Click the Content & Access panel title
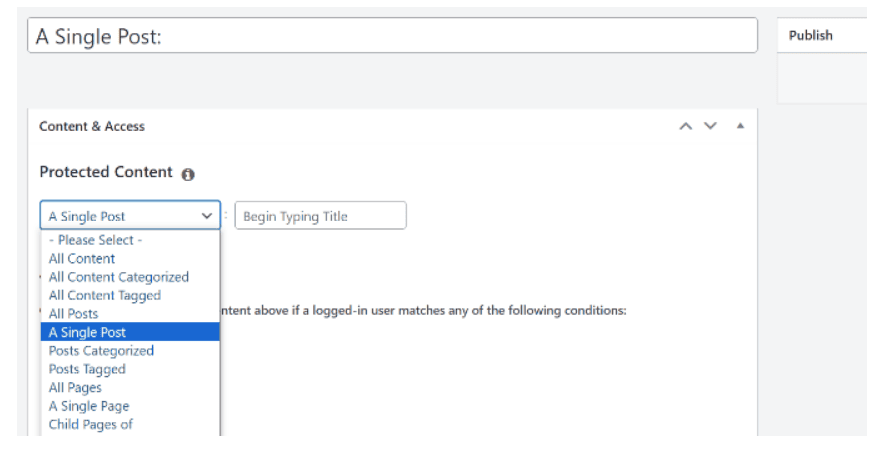The width and height of the screenshot is (883, 454). pyautogui.click(x=92, y=126)
